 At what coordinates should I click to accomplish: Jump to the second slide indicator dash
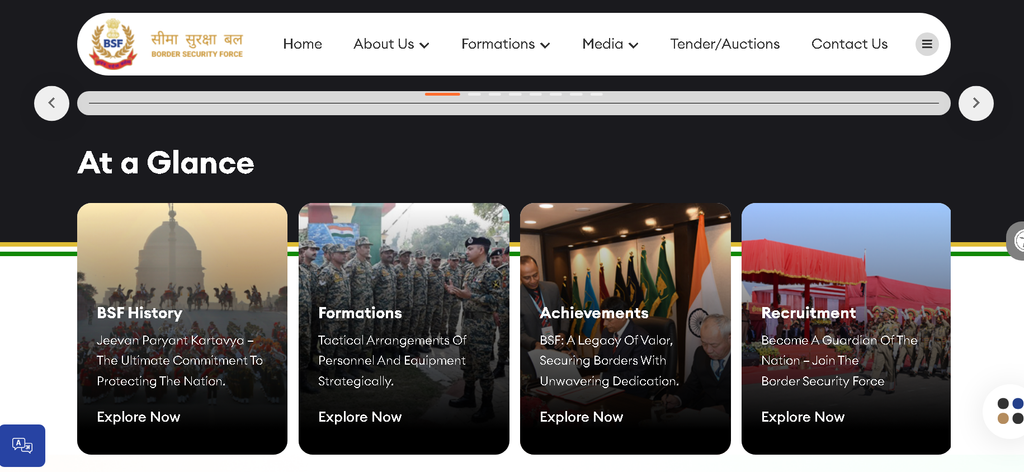tap(474, 94)
